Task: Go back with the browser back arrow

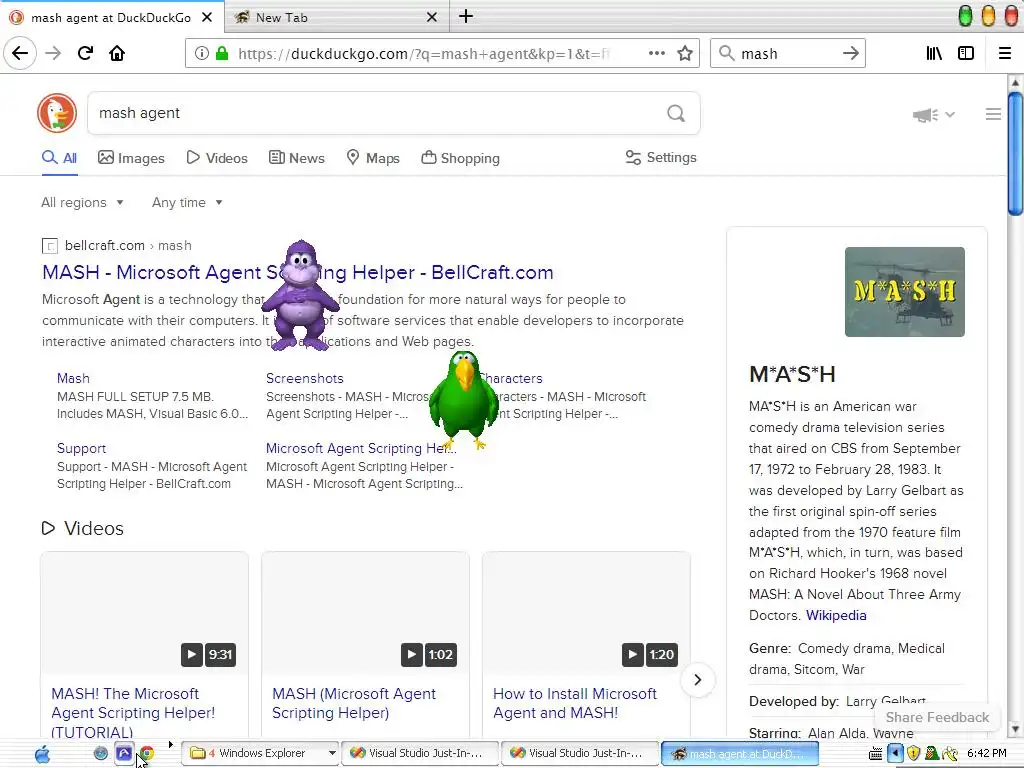Action: pyautogui.click(x=20, y=53)
